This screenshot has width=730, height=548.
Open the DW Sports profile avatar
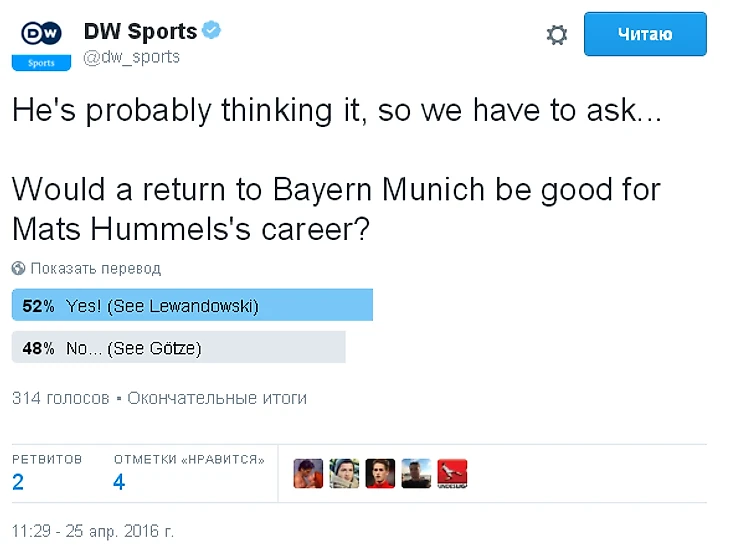point(41,42)
